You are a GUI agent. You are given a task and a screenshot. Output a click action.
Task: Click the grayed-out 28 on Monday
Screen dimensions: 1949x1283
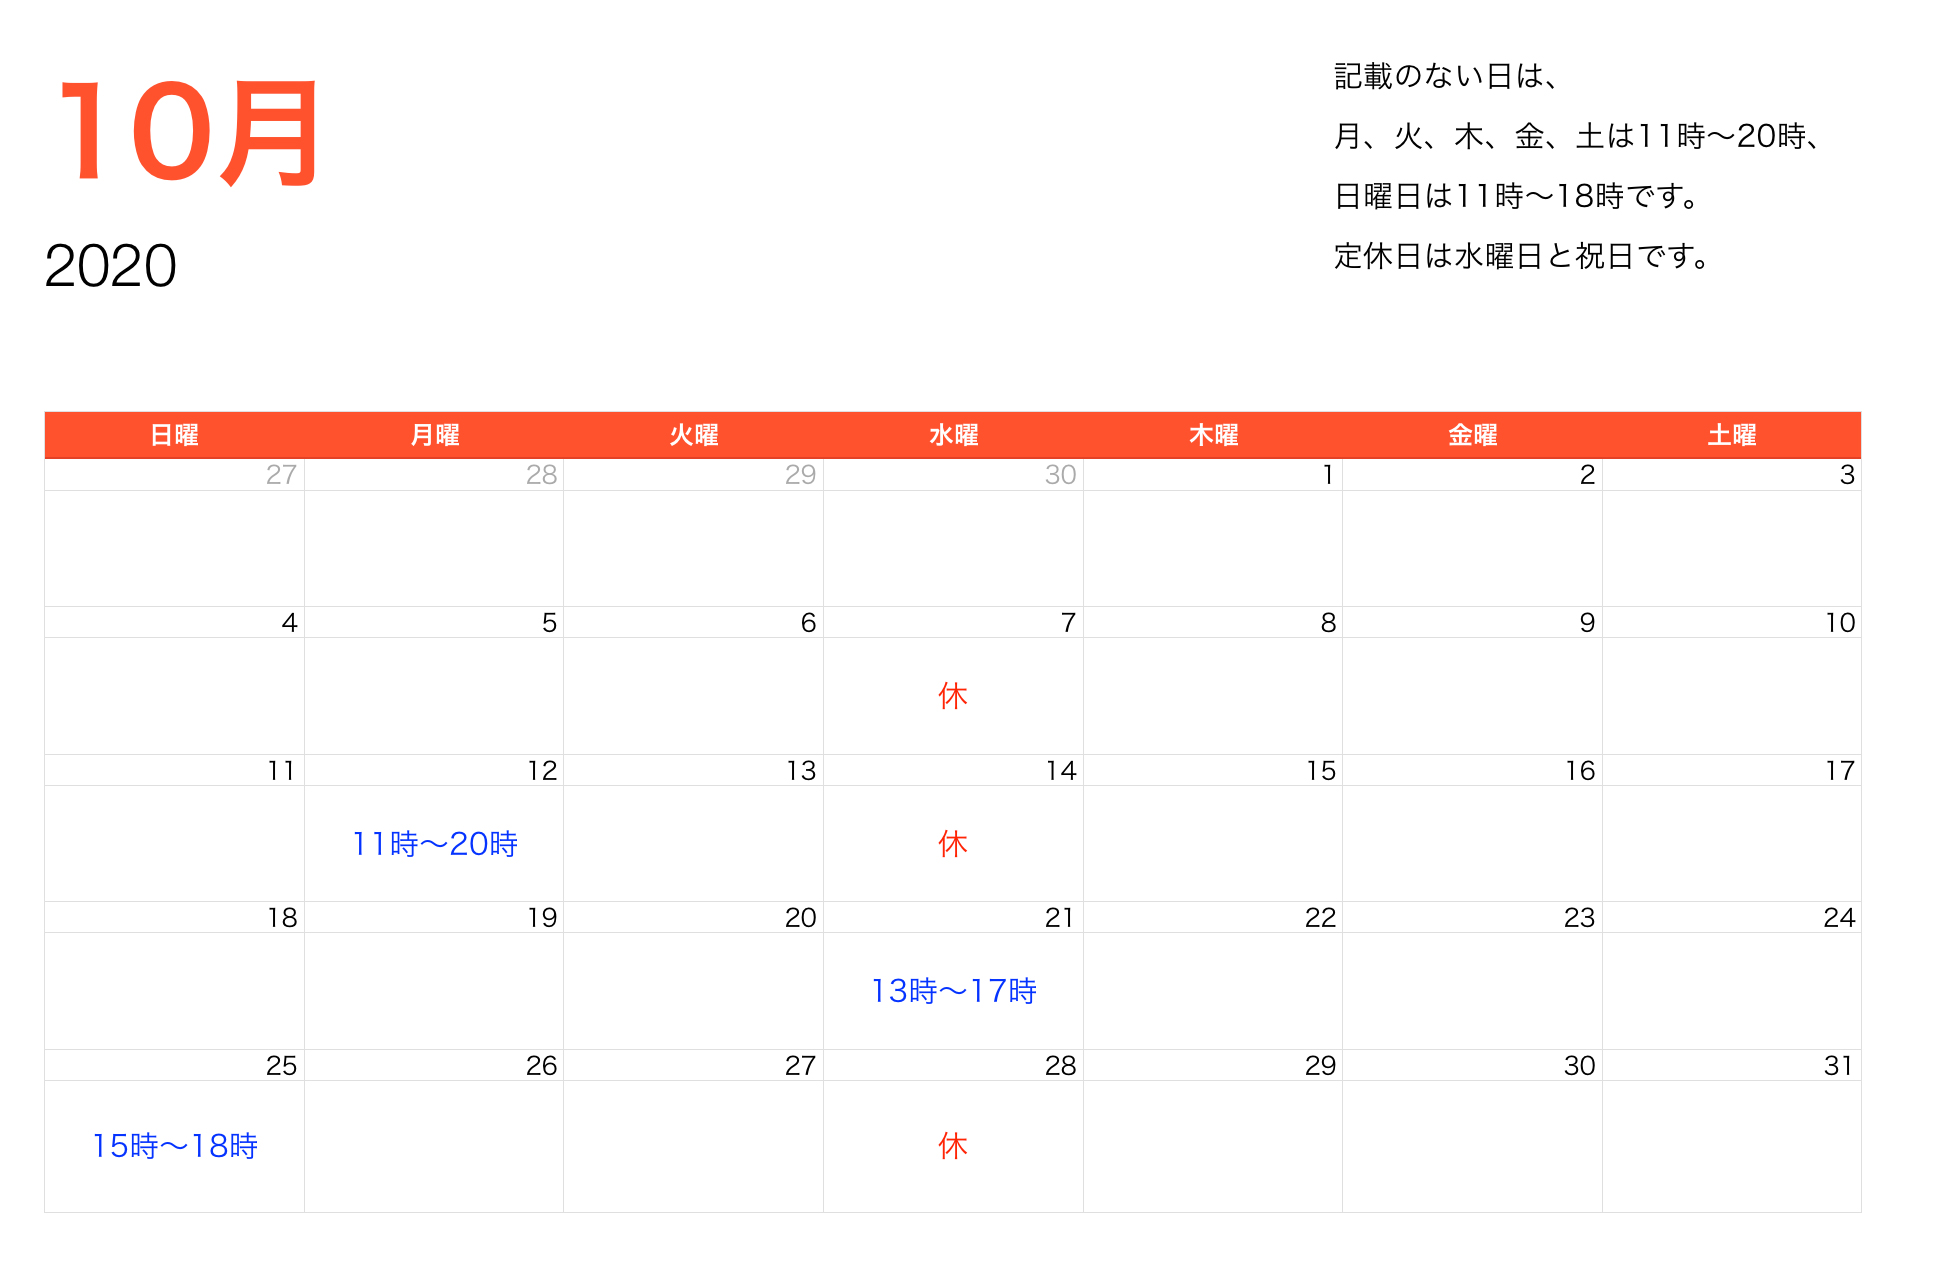(x=541, y=475)
